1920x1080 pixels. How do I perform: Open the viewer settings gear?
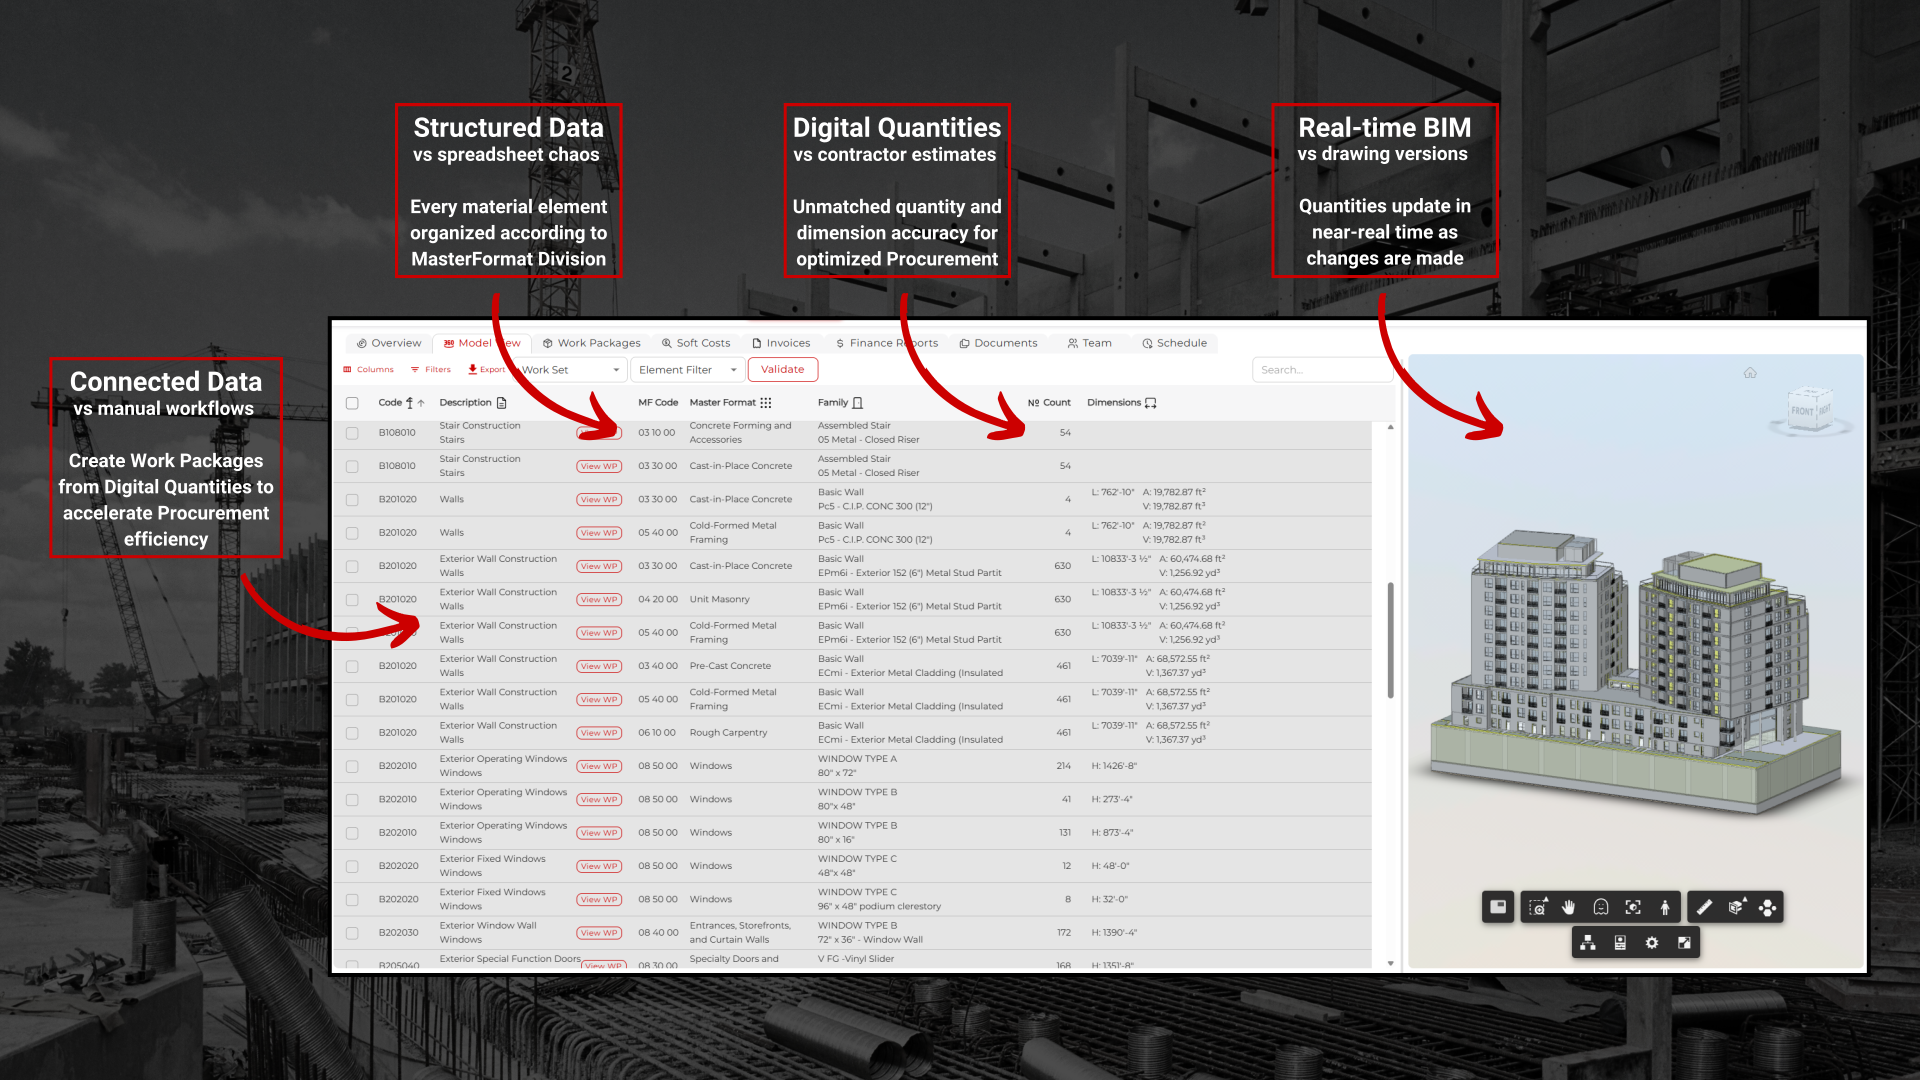tap(1652, 943)
